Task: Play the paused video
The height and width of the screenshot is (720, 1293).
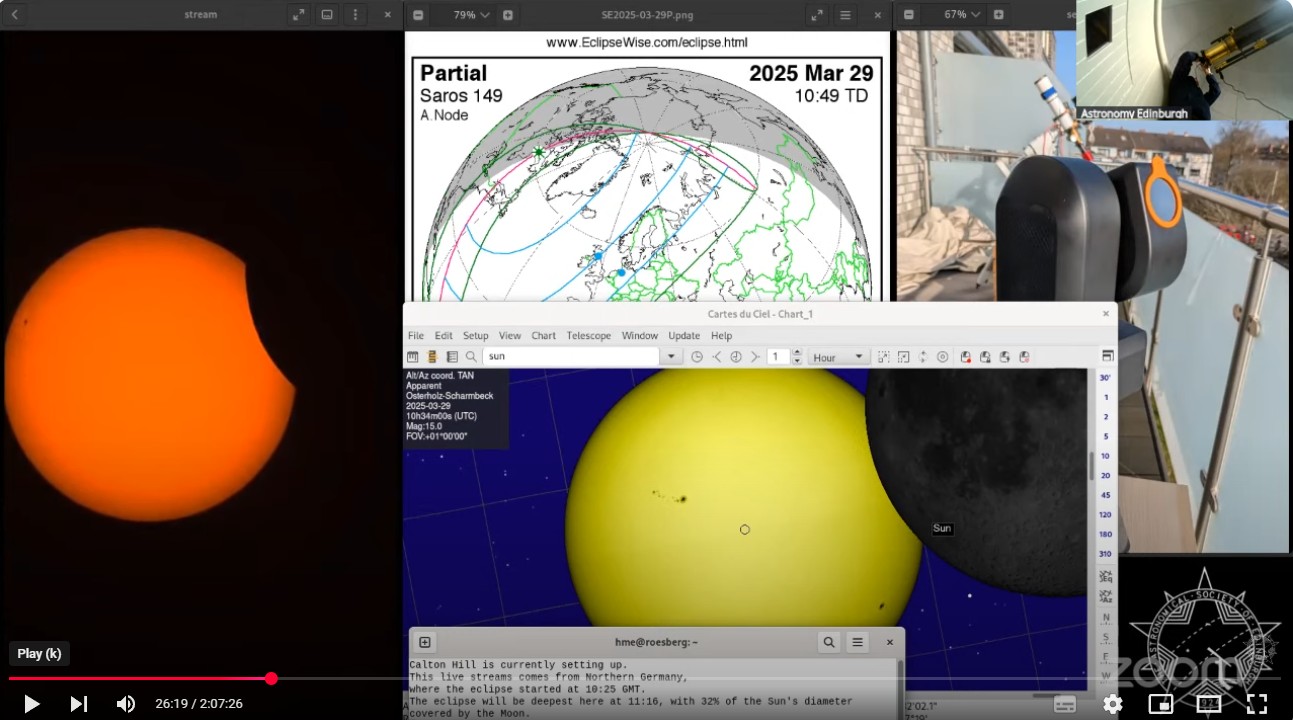Action: tap(31, 704)
